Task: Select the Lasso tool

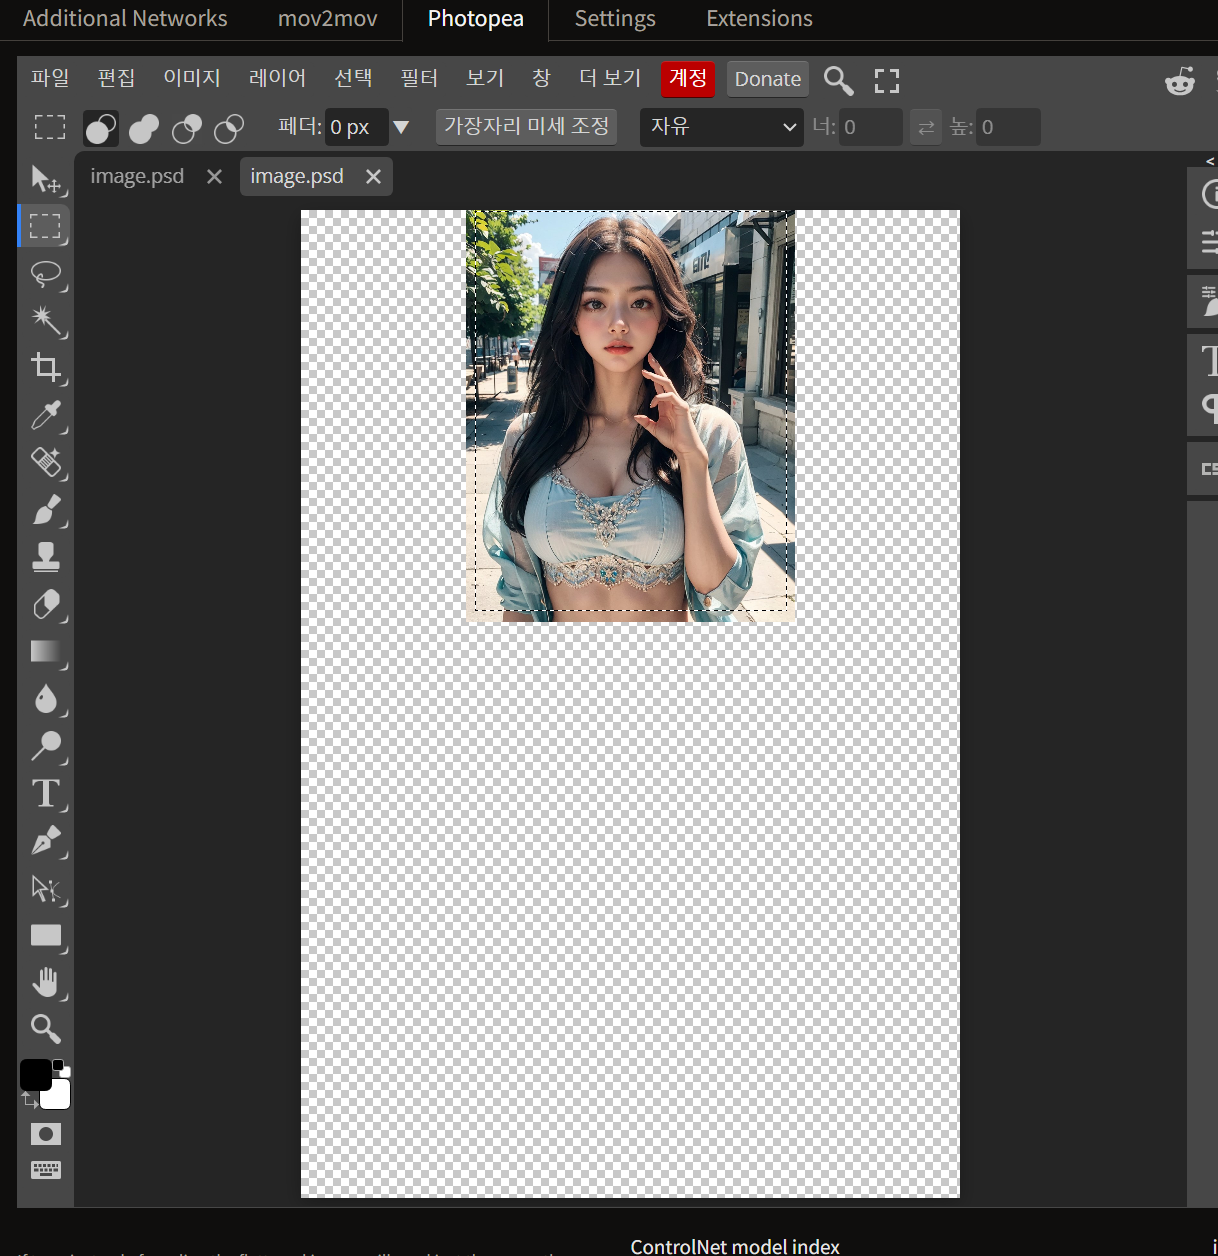Action: tap(46, 276)
